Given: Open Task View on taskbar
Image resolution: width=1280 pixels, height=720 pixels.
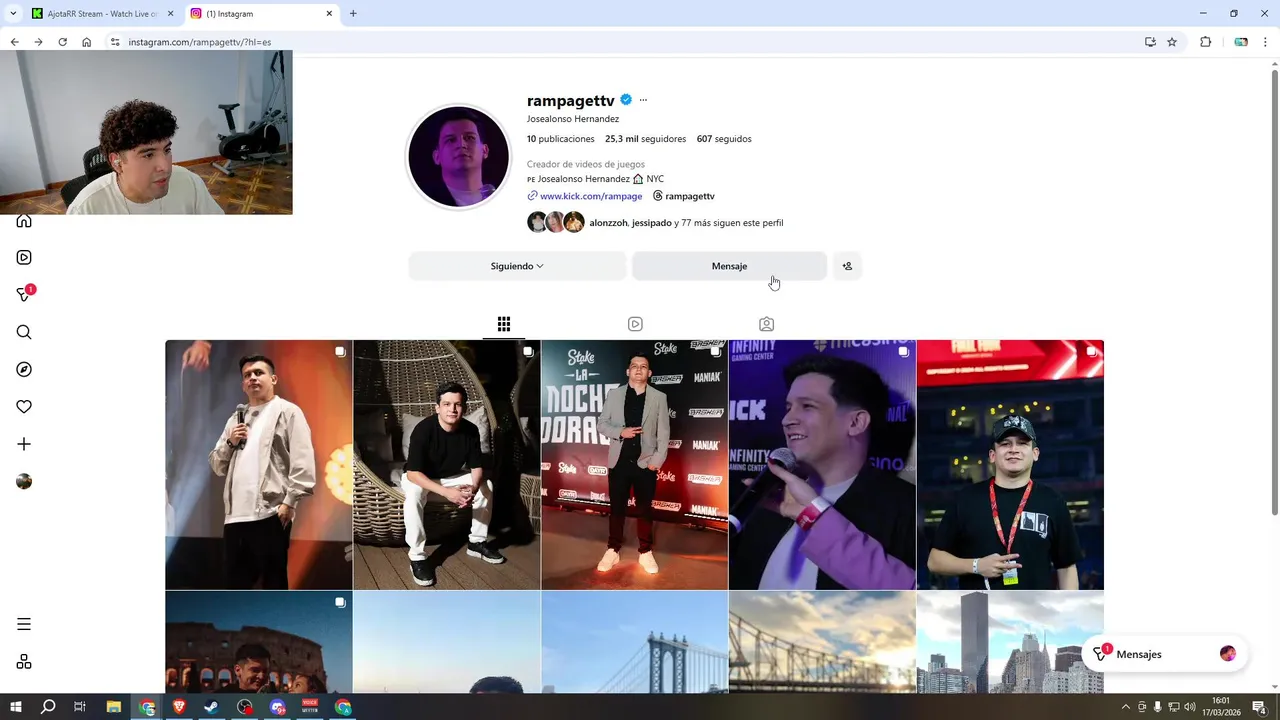Looking at the screenshot, I should pos(80,707).
